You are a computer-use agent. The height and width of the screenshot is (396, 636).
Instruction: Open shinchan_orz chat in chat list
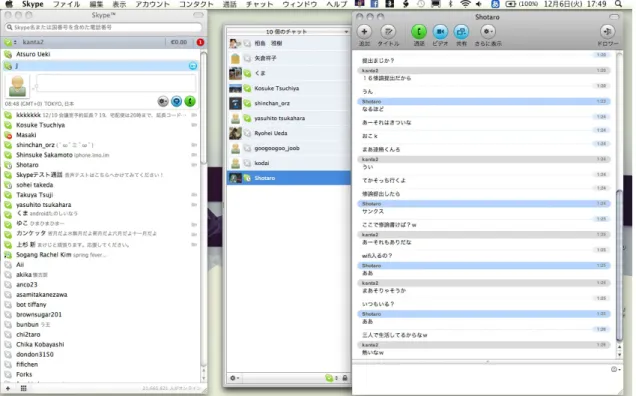tap(289, 103)
